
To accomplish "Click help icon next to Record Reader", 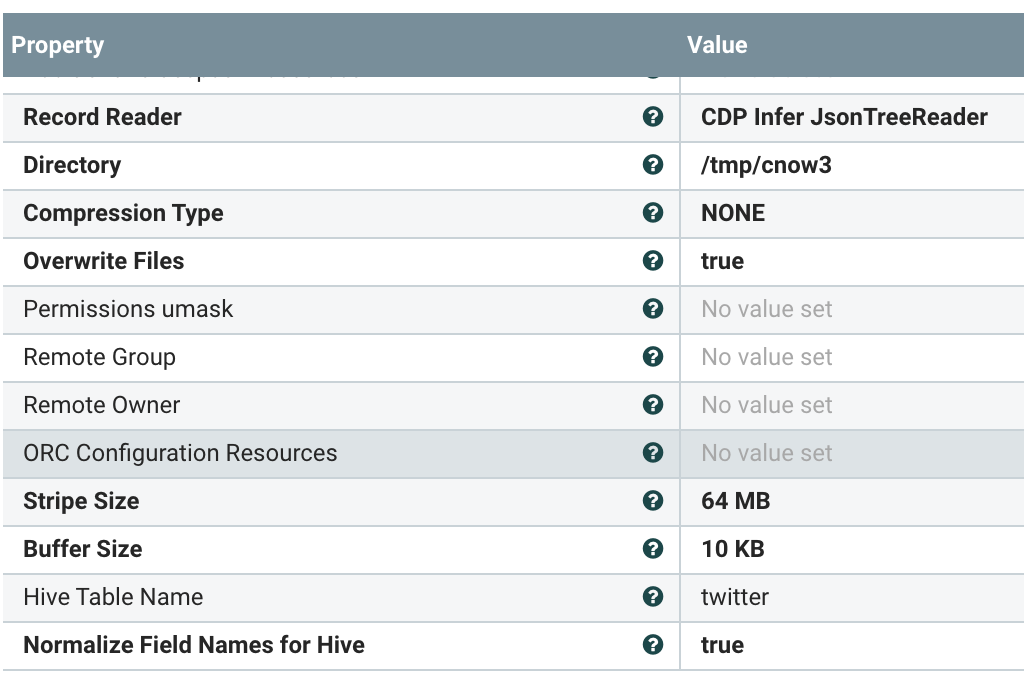I will pos(653,117).
